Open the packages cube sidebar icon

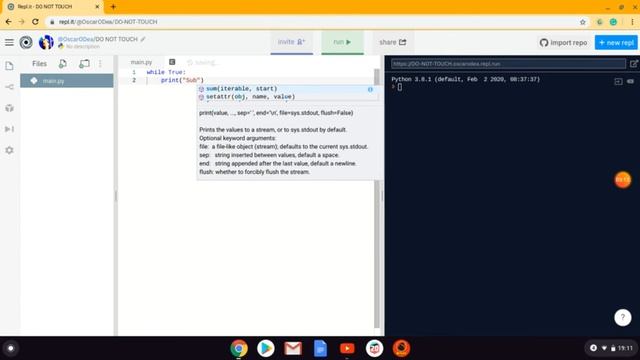pos(9,108)
